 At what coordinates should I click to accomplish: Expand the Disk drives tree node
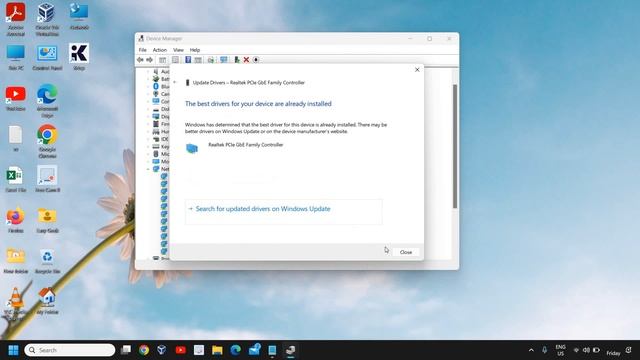[x=148, y=109]
